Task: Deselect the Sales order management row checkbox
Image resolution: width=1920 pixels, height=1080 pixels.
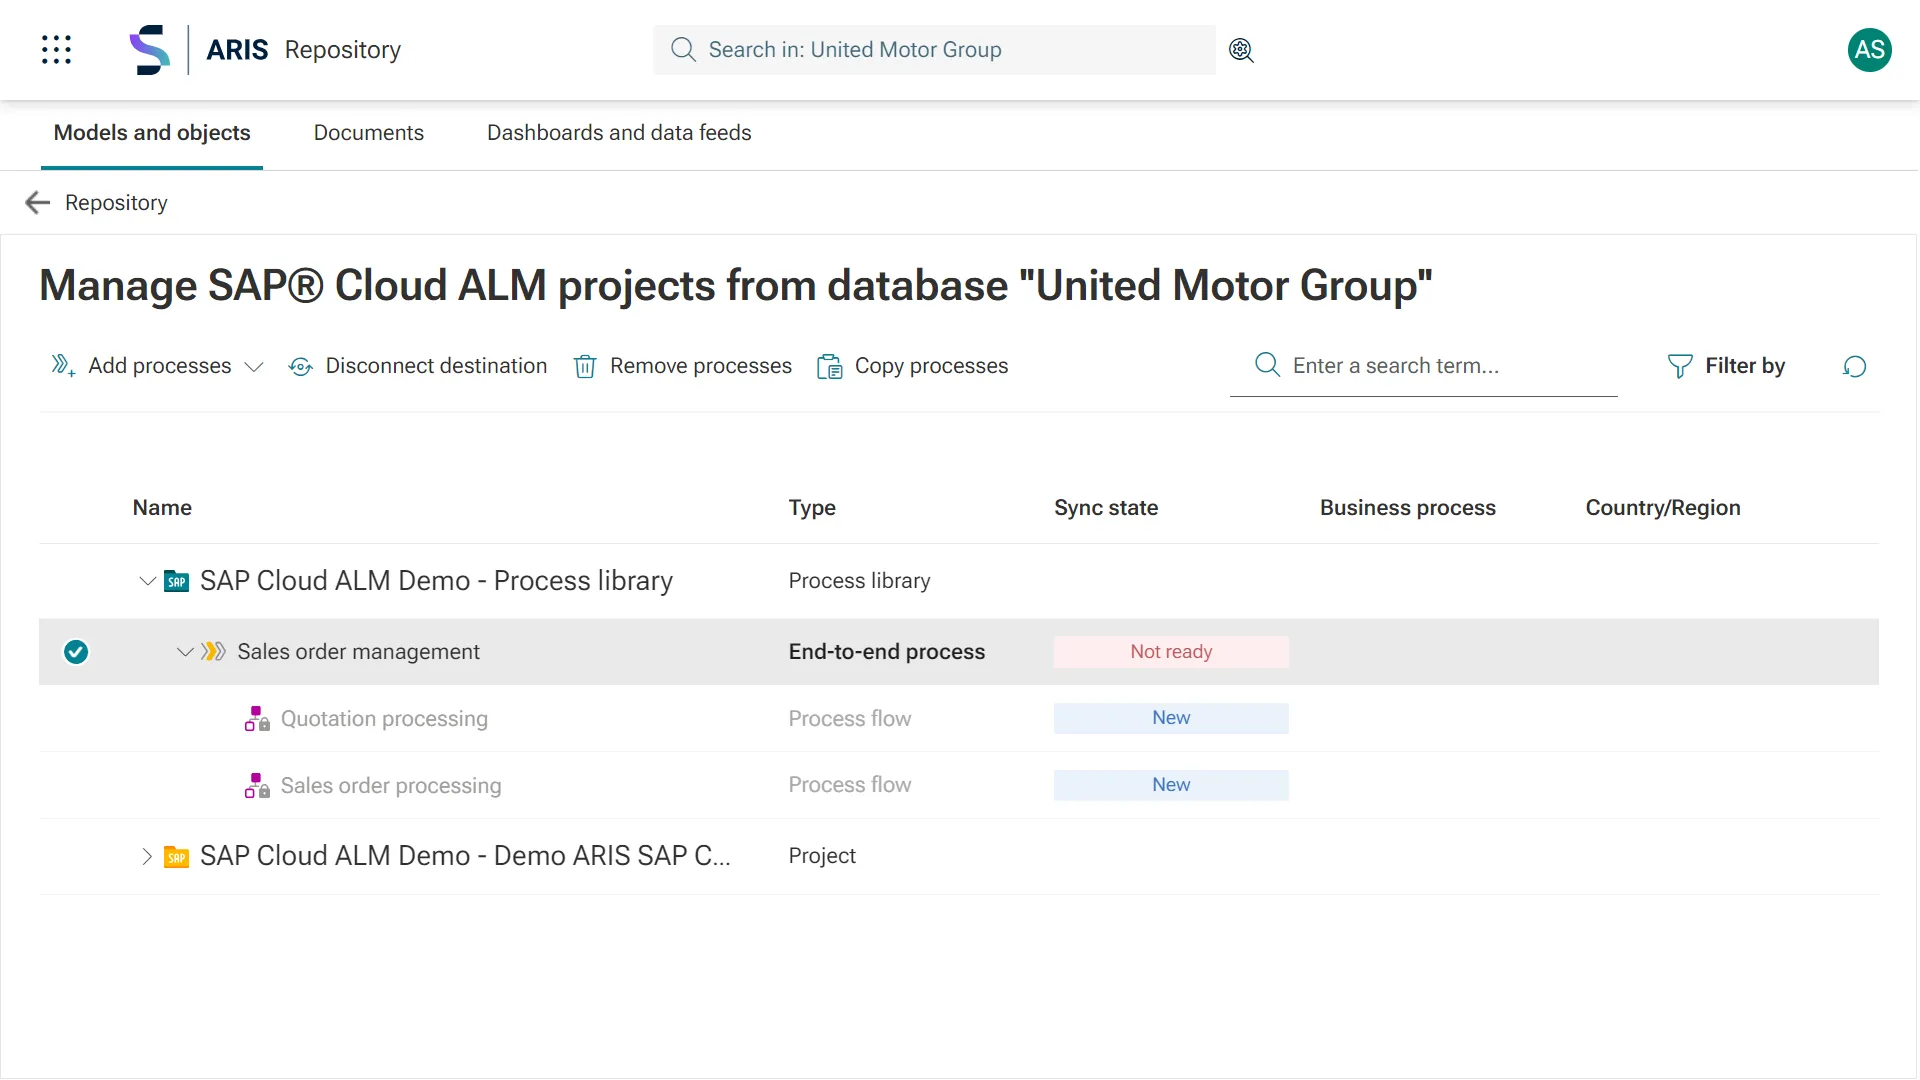Action: 76,652
